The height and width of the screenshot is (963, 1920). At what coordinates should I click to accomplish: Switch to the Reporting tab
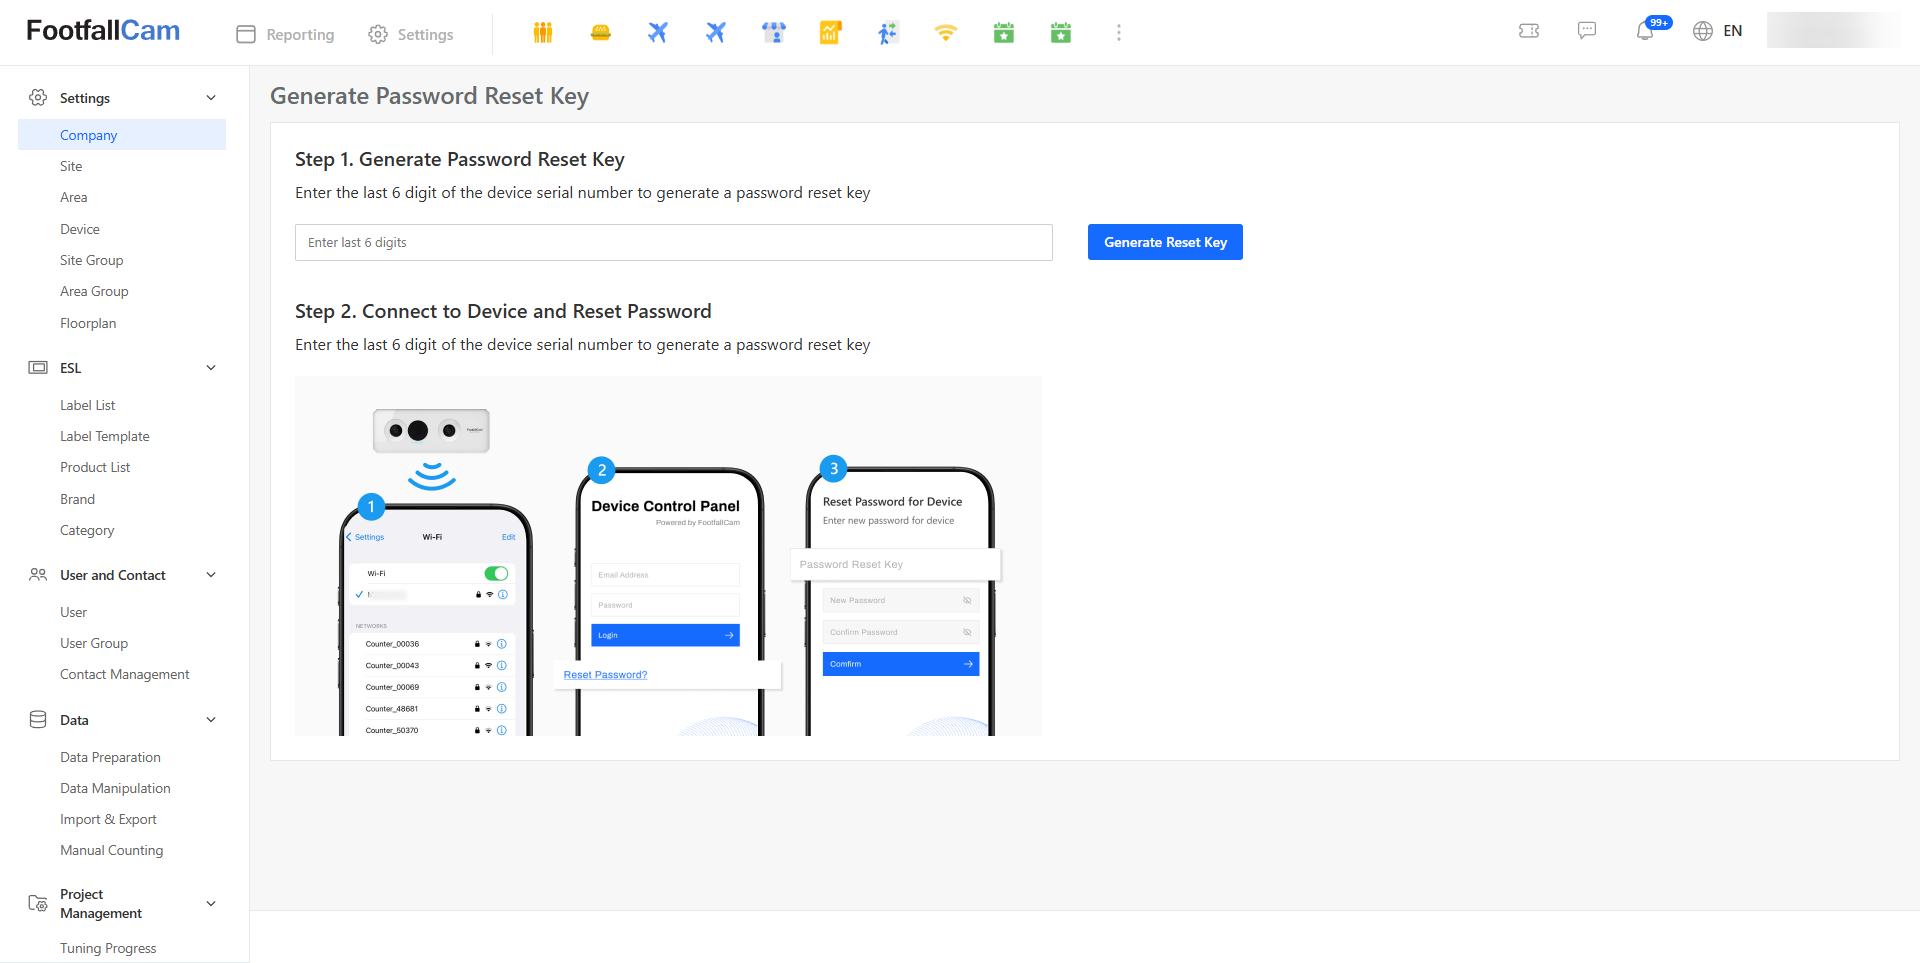pyautogui.click(x=286, y=34)
